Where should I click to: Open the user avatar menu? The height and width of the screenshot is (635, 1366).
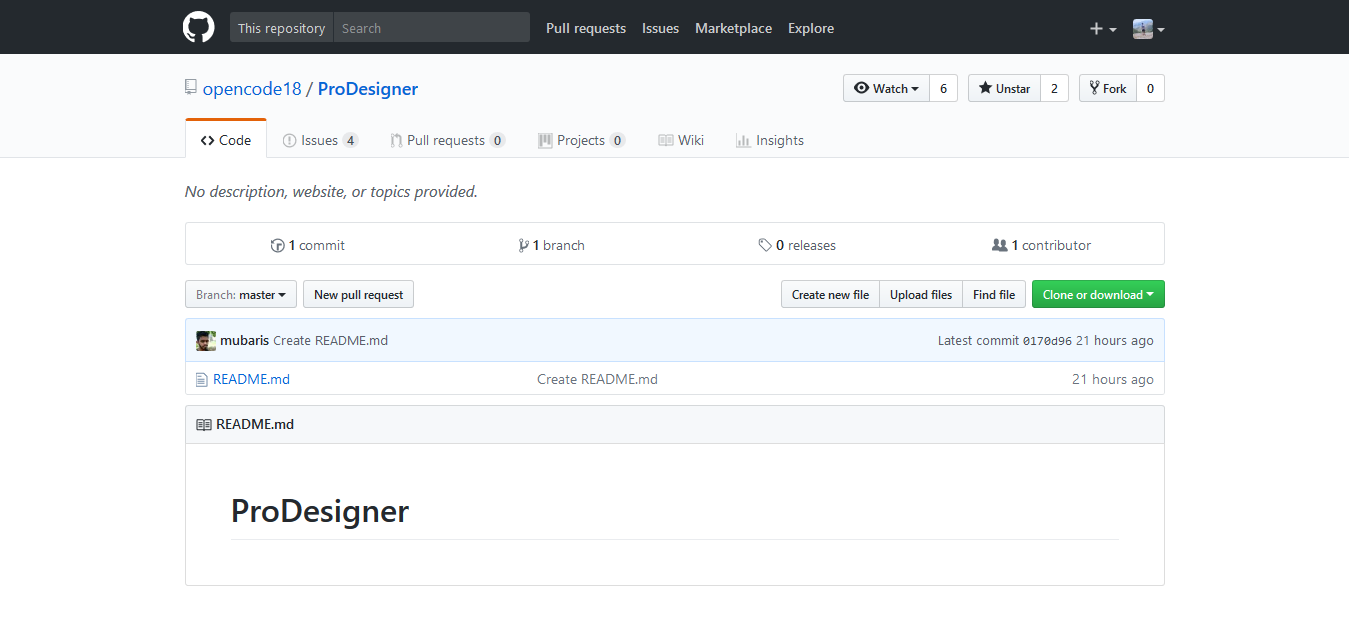[x=1149, y=29]
